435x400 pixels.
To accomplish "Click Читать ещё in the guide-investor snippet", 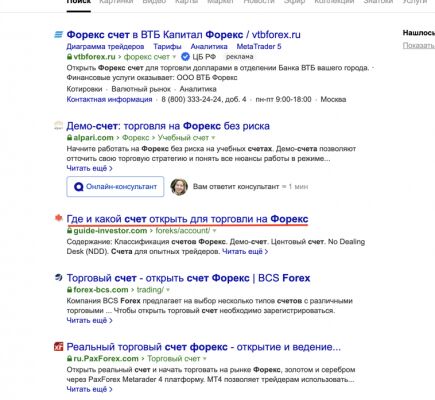I will point(245,252).
